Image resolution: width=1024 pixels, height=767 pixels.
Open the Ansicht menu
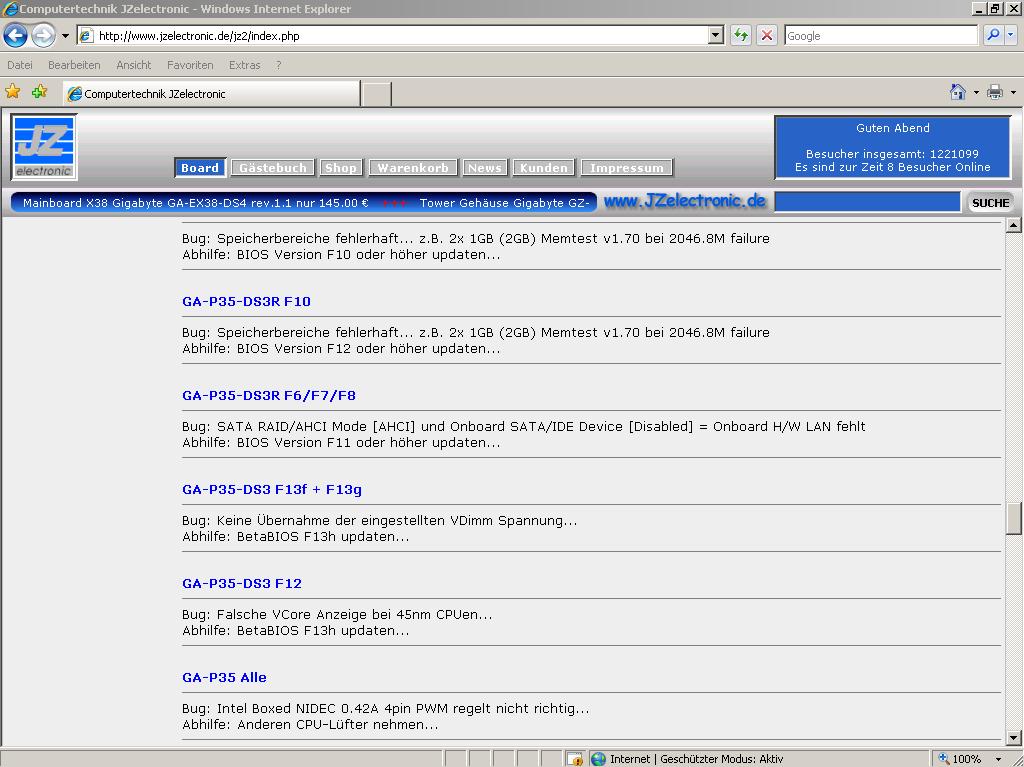pyautogui.click(x=133, y=65)
